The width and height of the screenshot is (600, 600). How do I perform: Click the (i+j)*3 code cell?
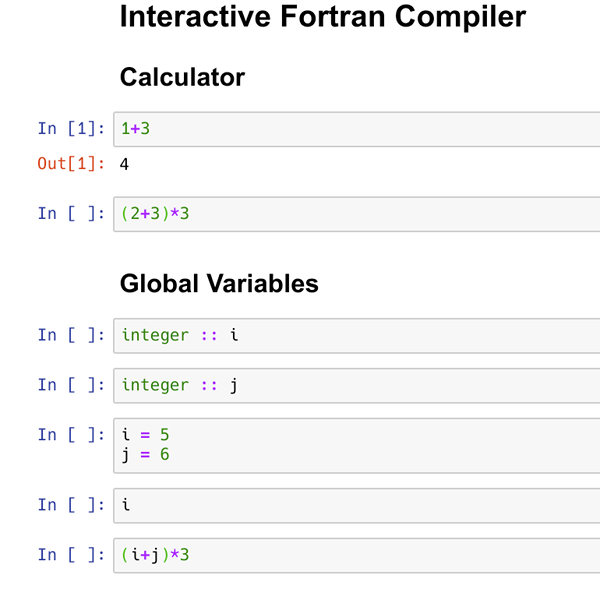(x=357, y=555)
